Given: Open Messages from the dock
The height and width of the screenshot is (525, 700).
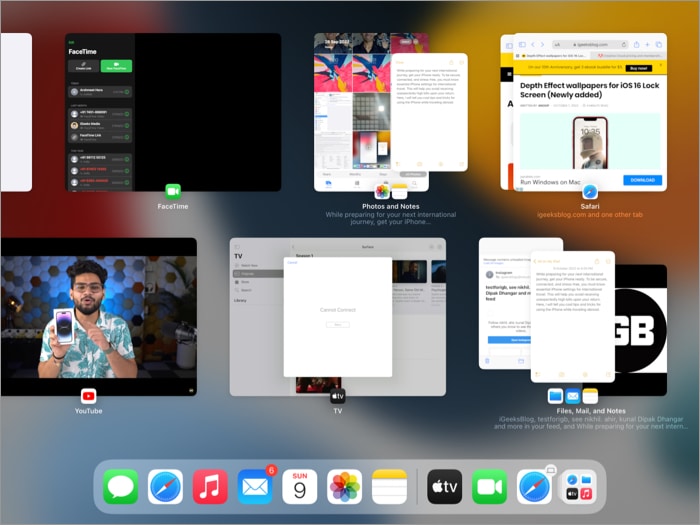Looking at the screenshot, I should pos(121,487).
